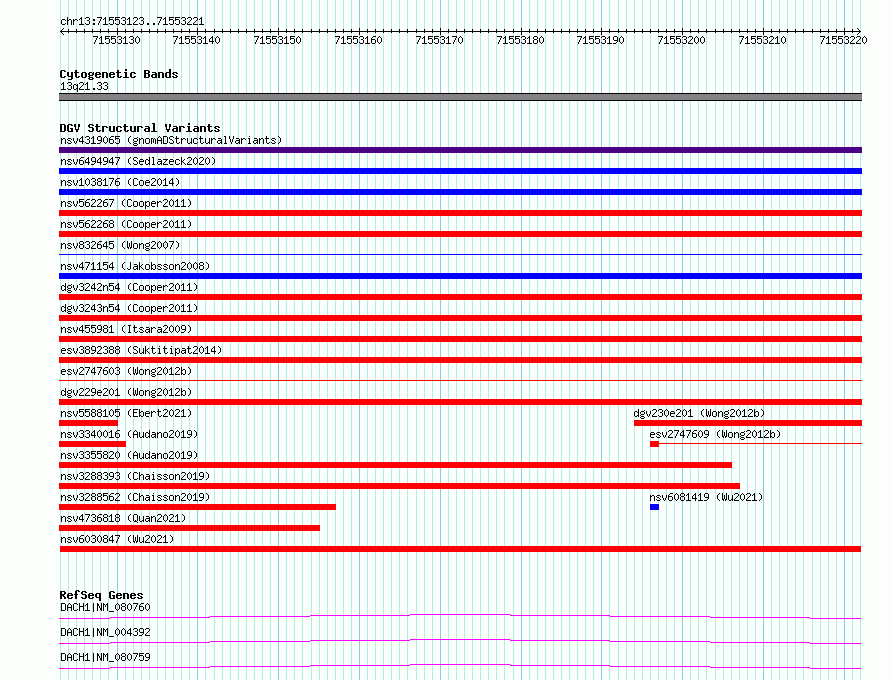Select nsv471154 Jakobsson2008 variant label
Viewport: 890px width, 680px height.
(x=135, y=266)
